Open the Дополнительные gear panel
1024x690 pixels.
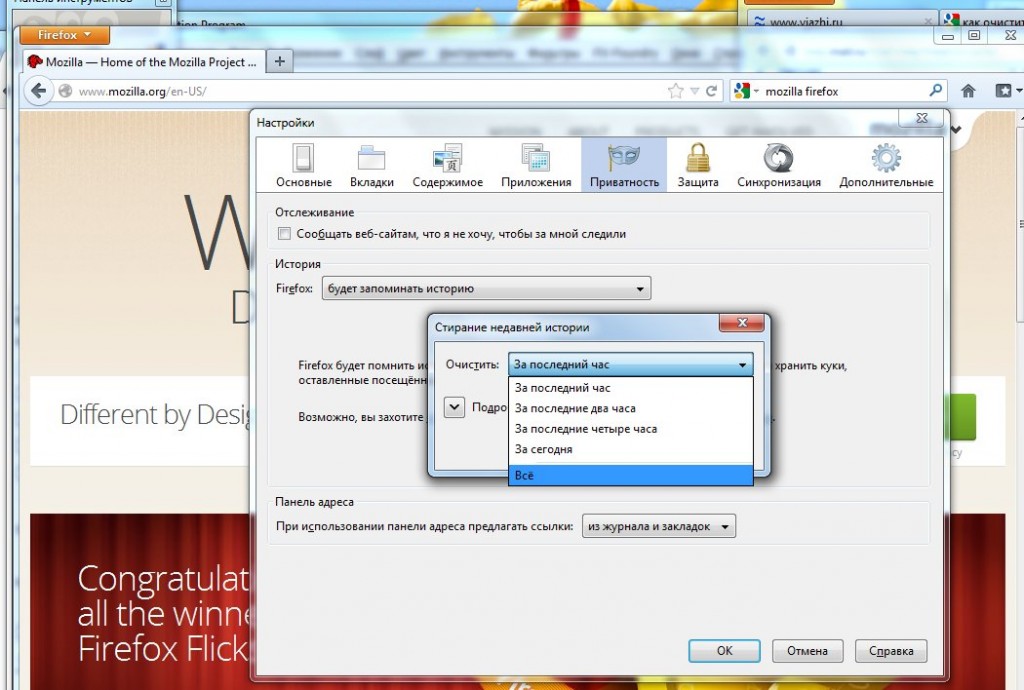[x=886, y=166]
